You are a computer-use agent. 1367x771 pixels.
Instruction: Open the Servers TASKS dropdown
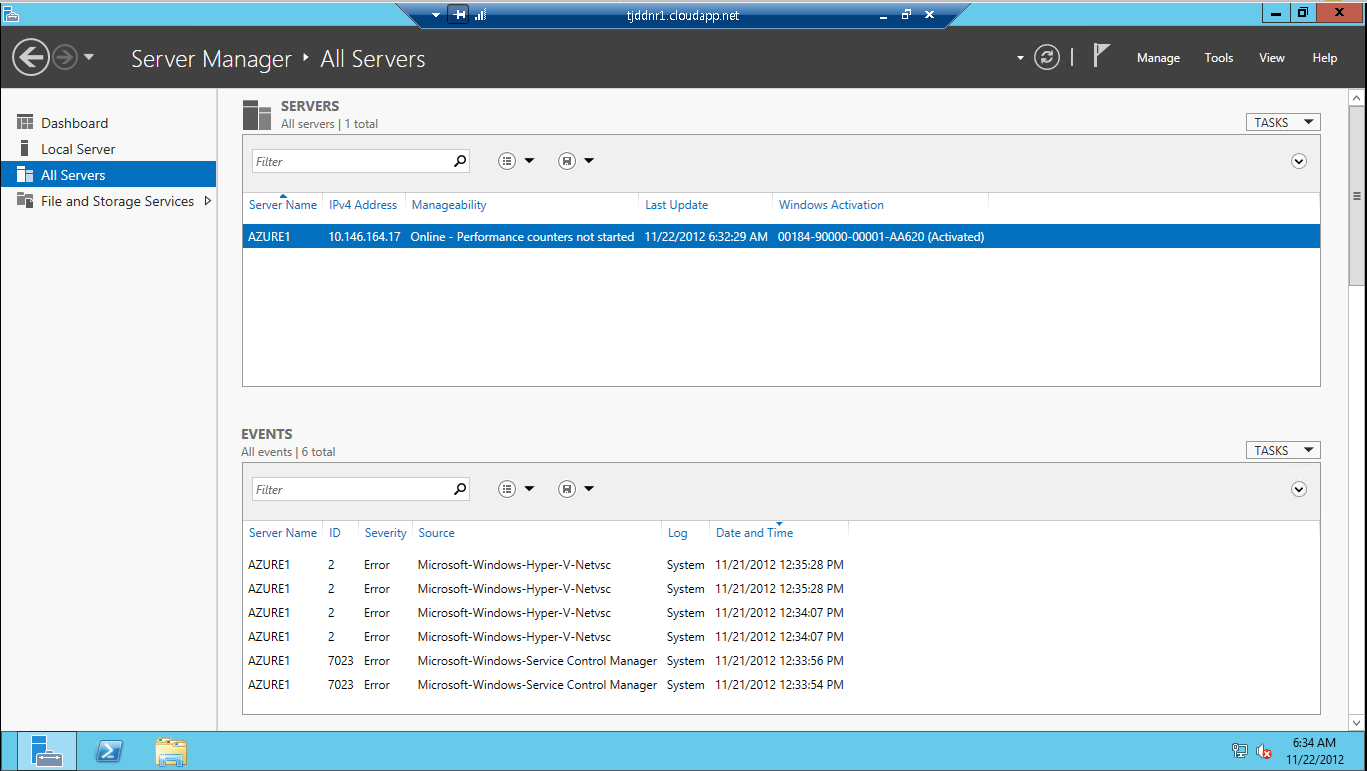pyautogui.click(x=1283, y=122)
